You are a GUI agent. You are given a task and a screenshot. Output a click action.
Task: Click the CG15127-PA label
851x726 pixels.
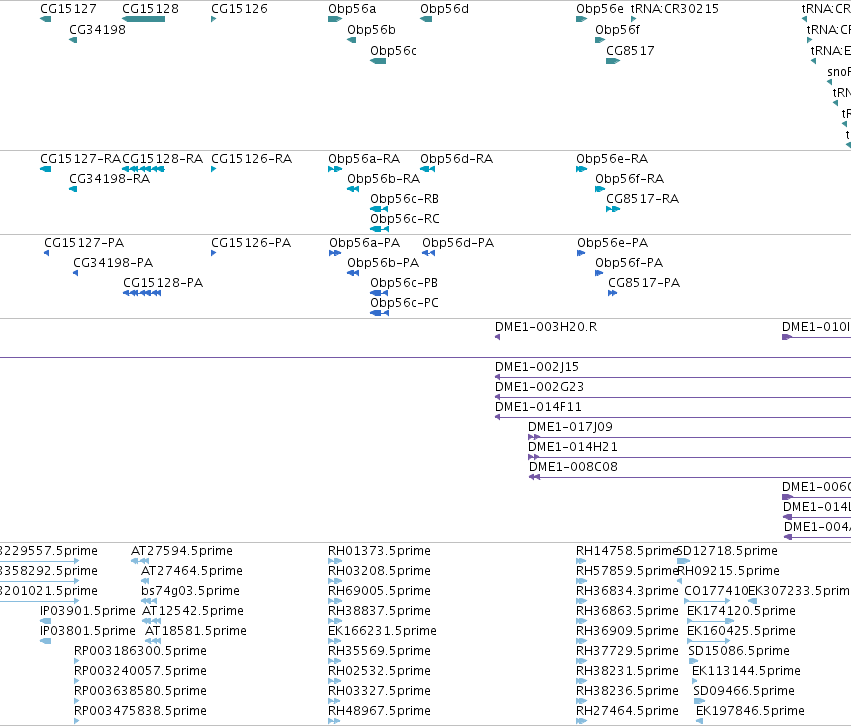pos(84,243)
